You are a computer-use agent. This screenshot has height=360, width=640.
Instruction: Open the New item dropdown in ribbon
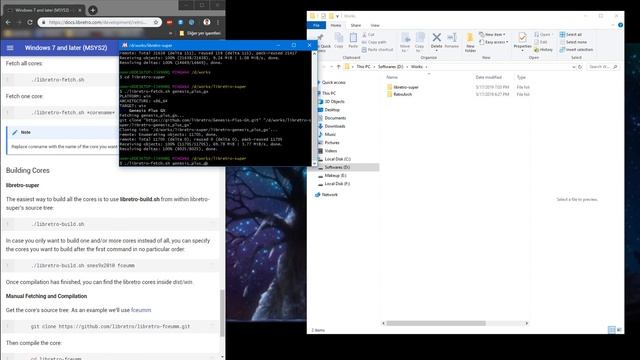(492, 35)
